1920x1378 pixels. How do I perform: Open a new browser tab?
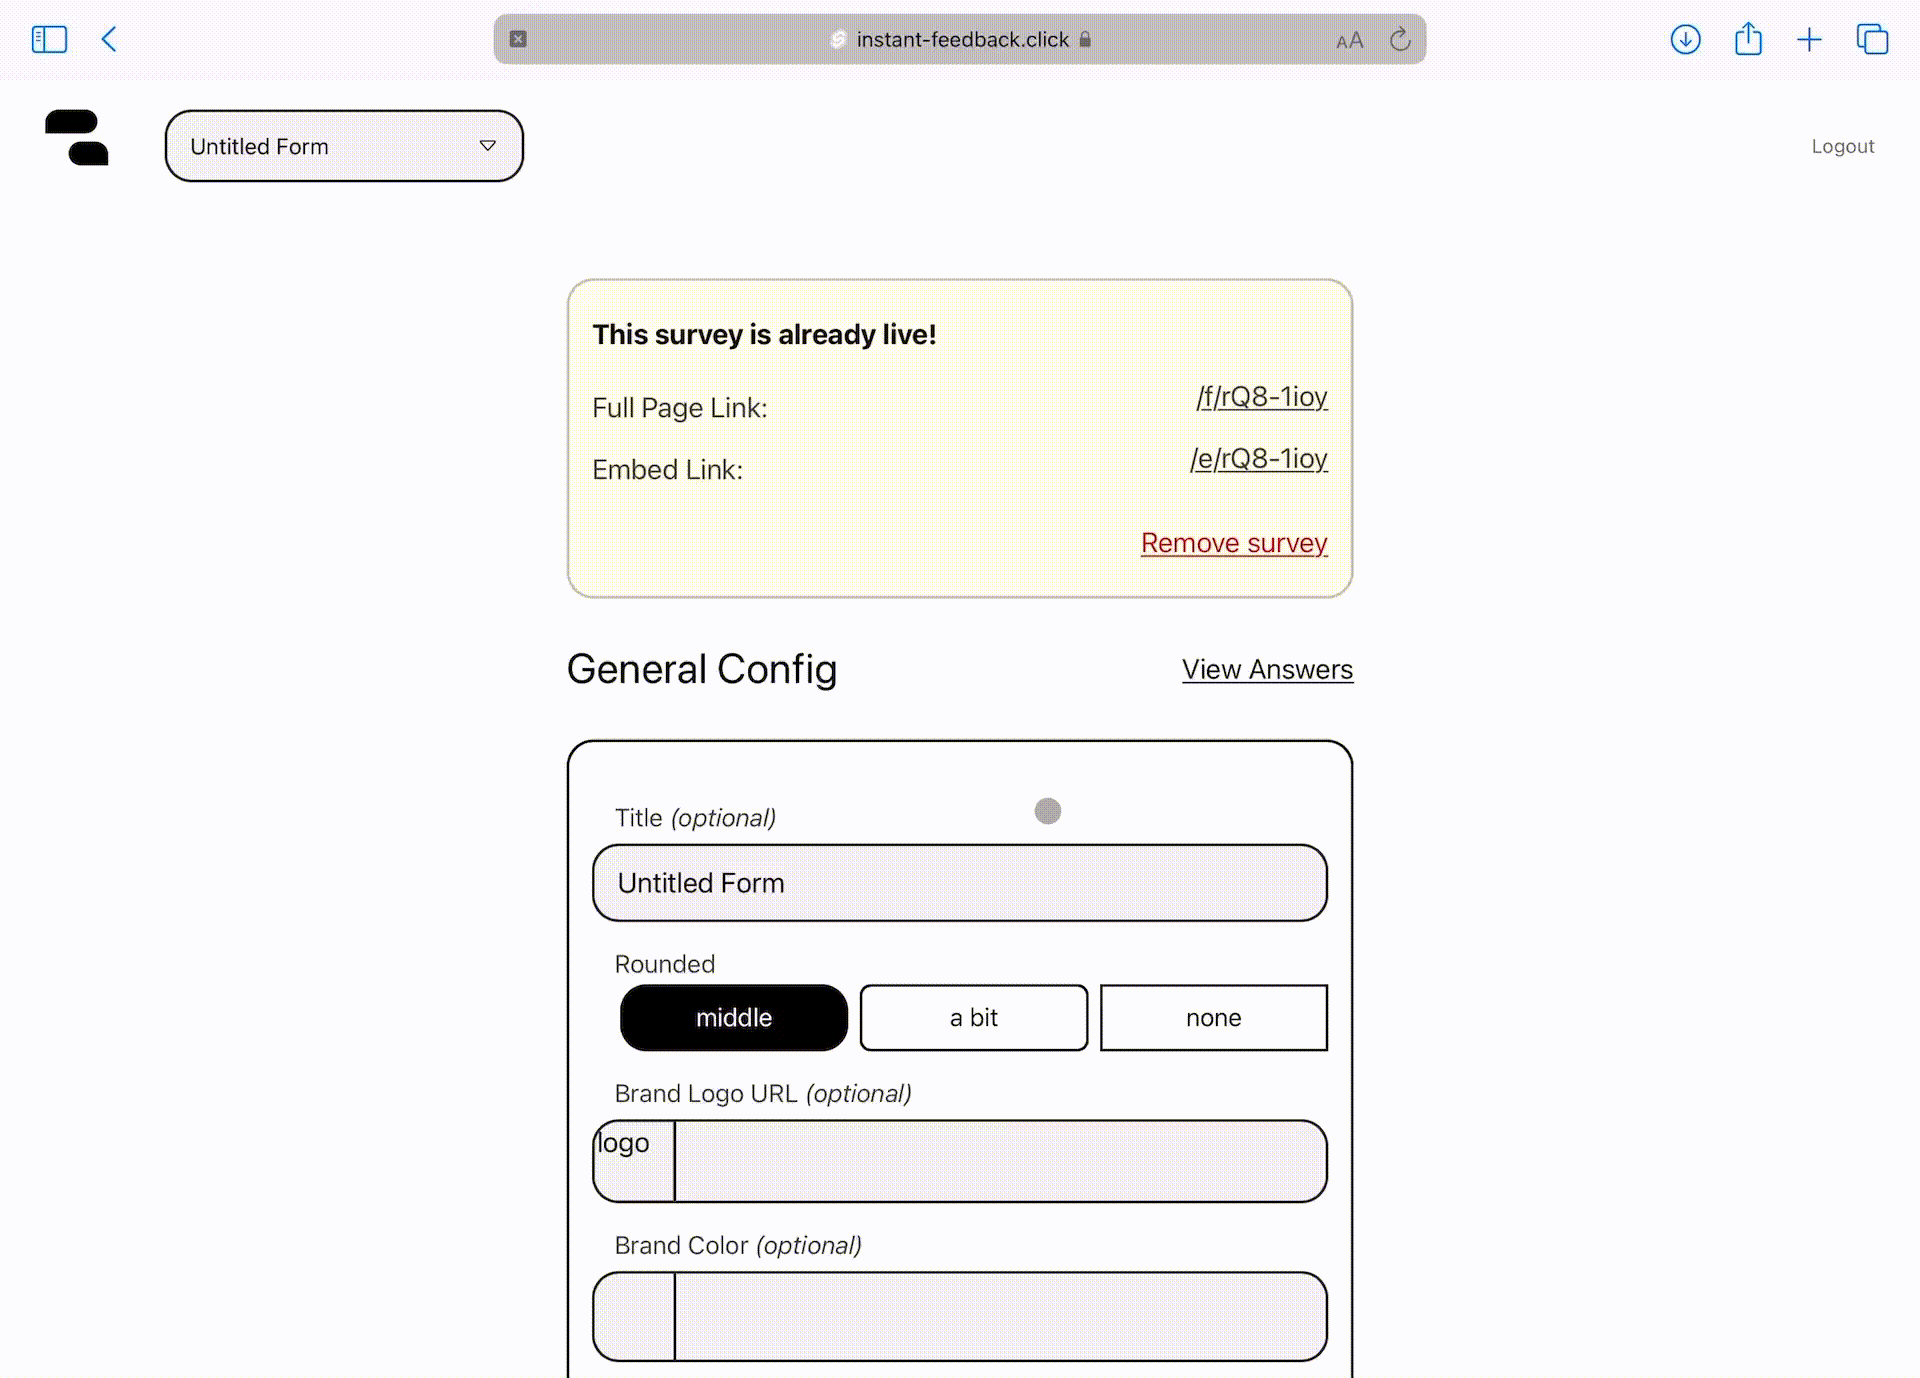[x=1809, y=39]
